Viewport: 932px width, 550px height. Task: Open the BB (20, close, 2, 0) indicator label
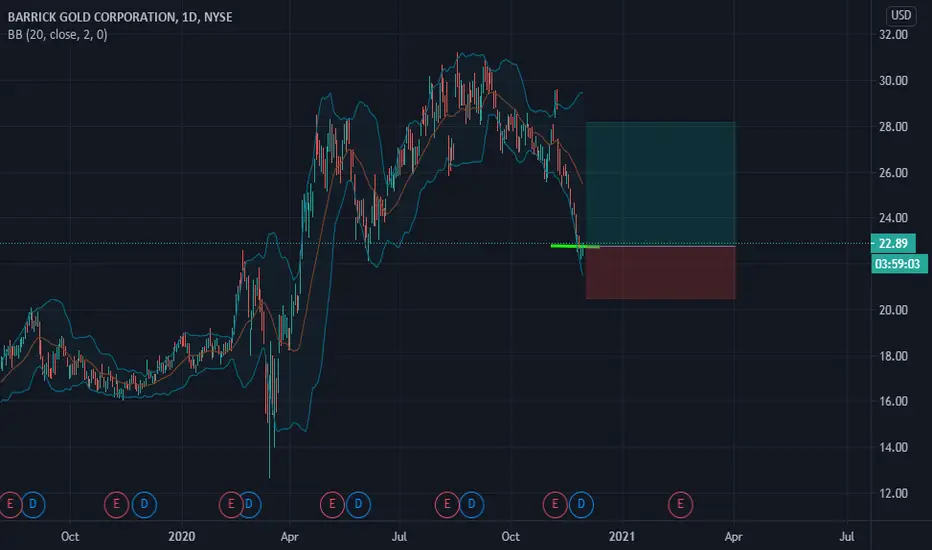[58, 34]
